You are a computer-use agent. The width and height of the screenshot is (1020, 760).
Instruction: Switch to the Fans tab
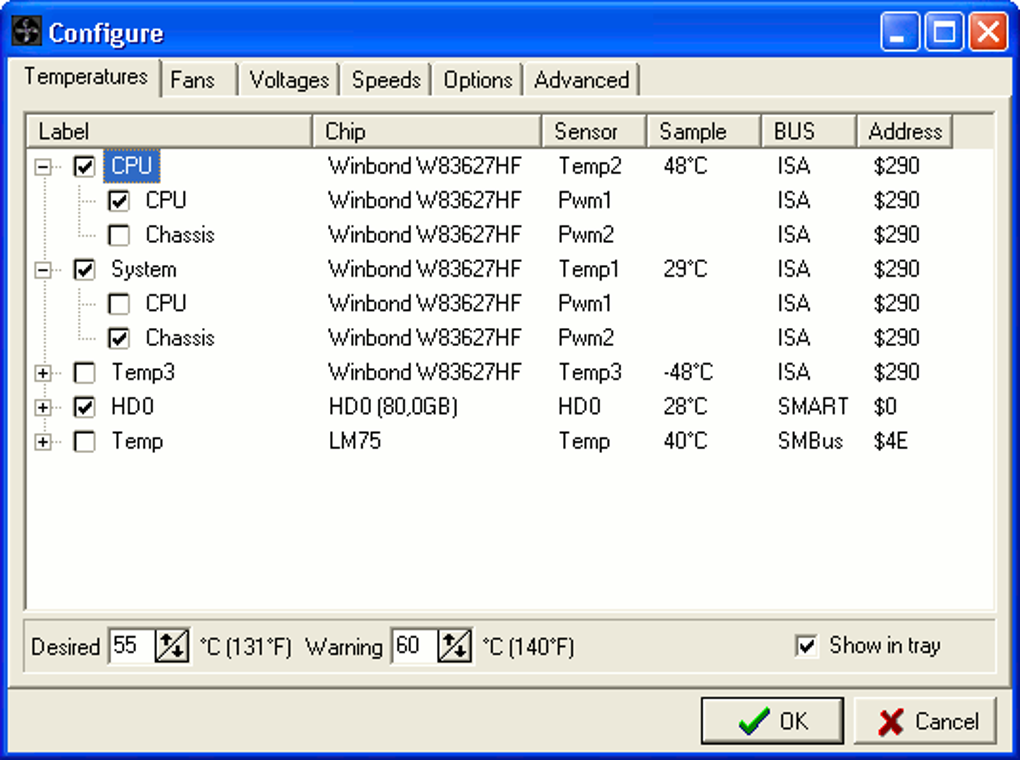click(199, 81)
